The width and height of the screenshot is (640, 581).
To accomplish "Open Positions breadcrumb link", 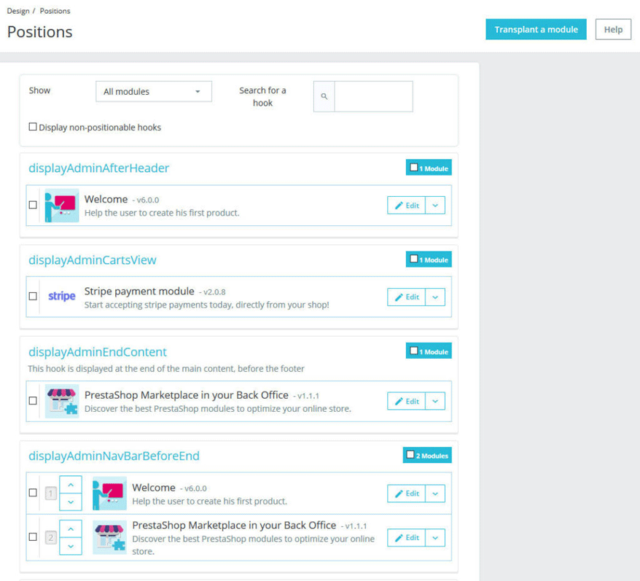I will 54,10.
